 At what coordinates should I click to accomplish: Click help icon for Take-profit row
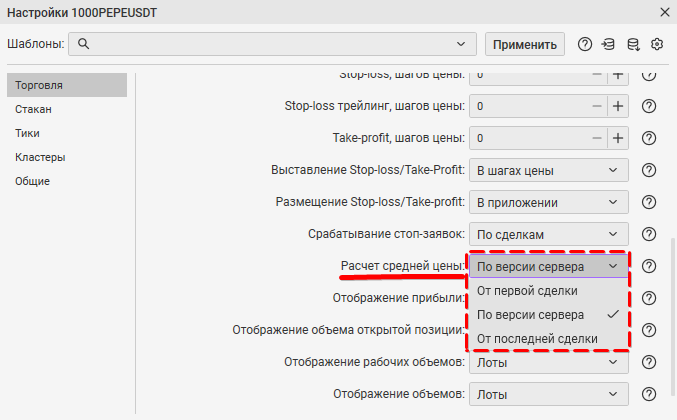648,138
